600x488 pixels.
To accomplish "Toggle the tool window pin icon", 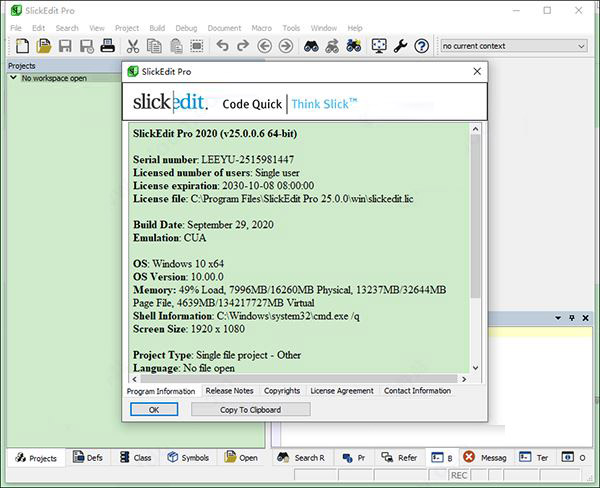I will tap(572, 318).
